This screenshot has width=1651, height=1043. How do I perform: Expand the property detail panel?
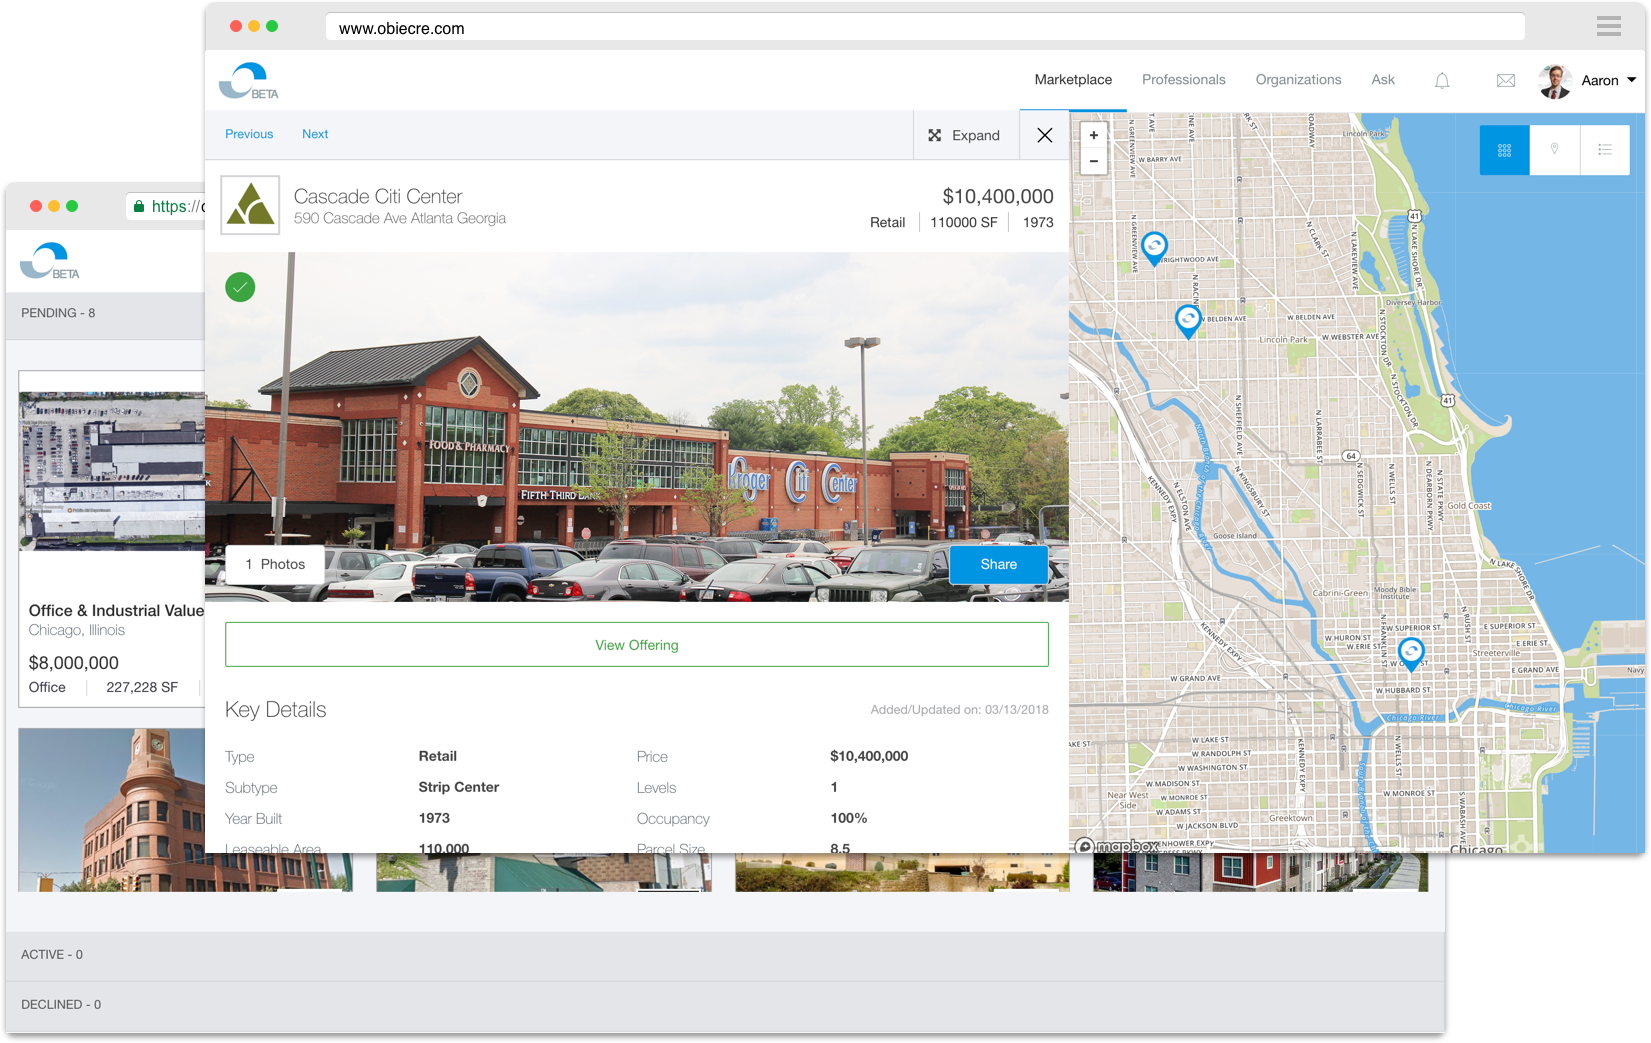pos(965,135)
